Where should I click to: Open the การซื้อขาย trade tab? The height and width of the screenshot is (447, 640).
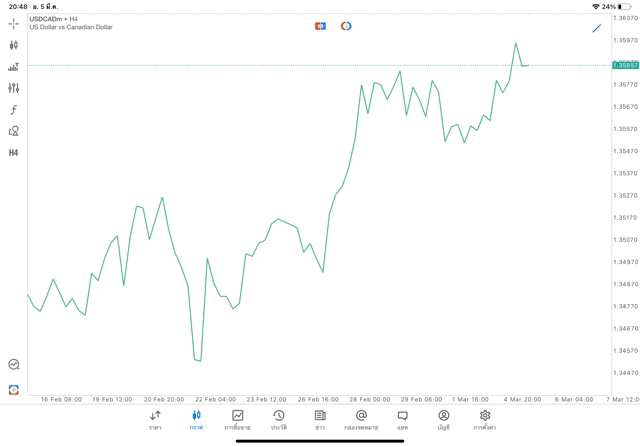(237, 420)
